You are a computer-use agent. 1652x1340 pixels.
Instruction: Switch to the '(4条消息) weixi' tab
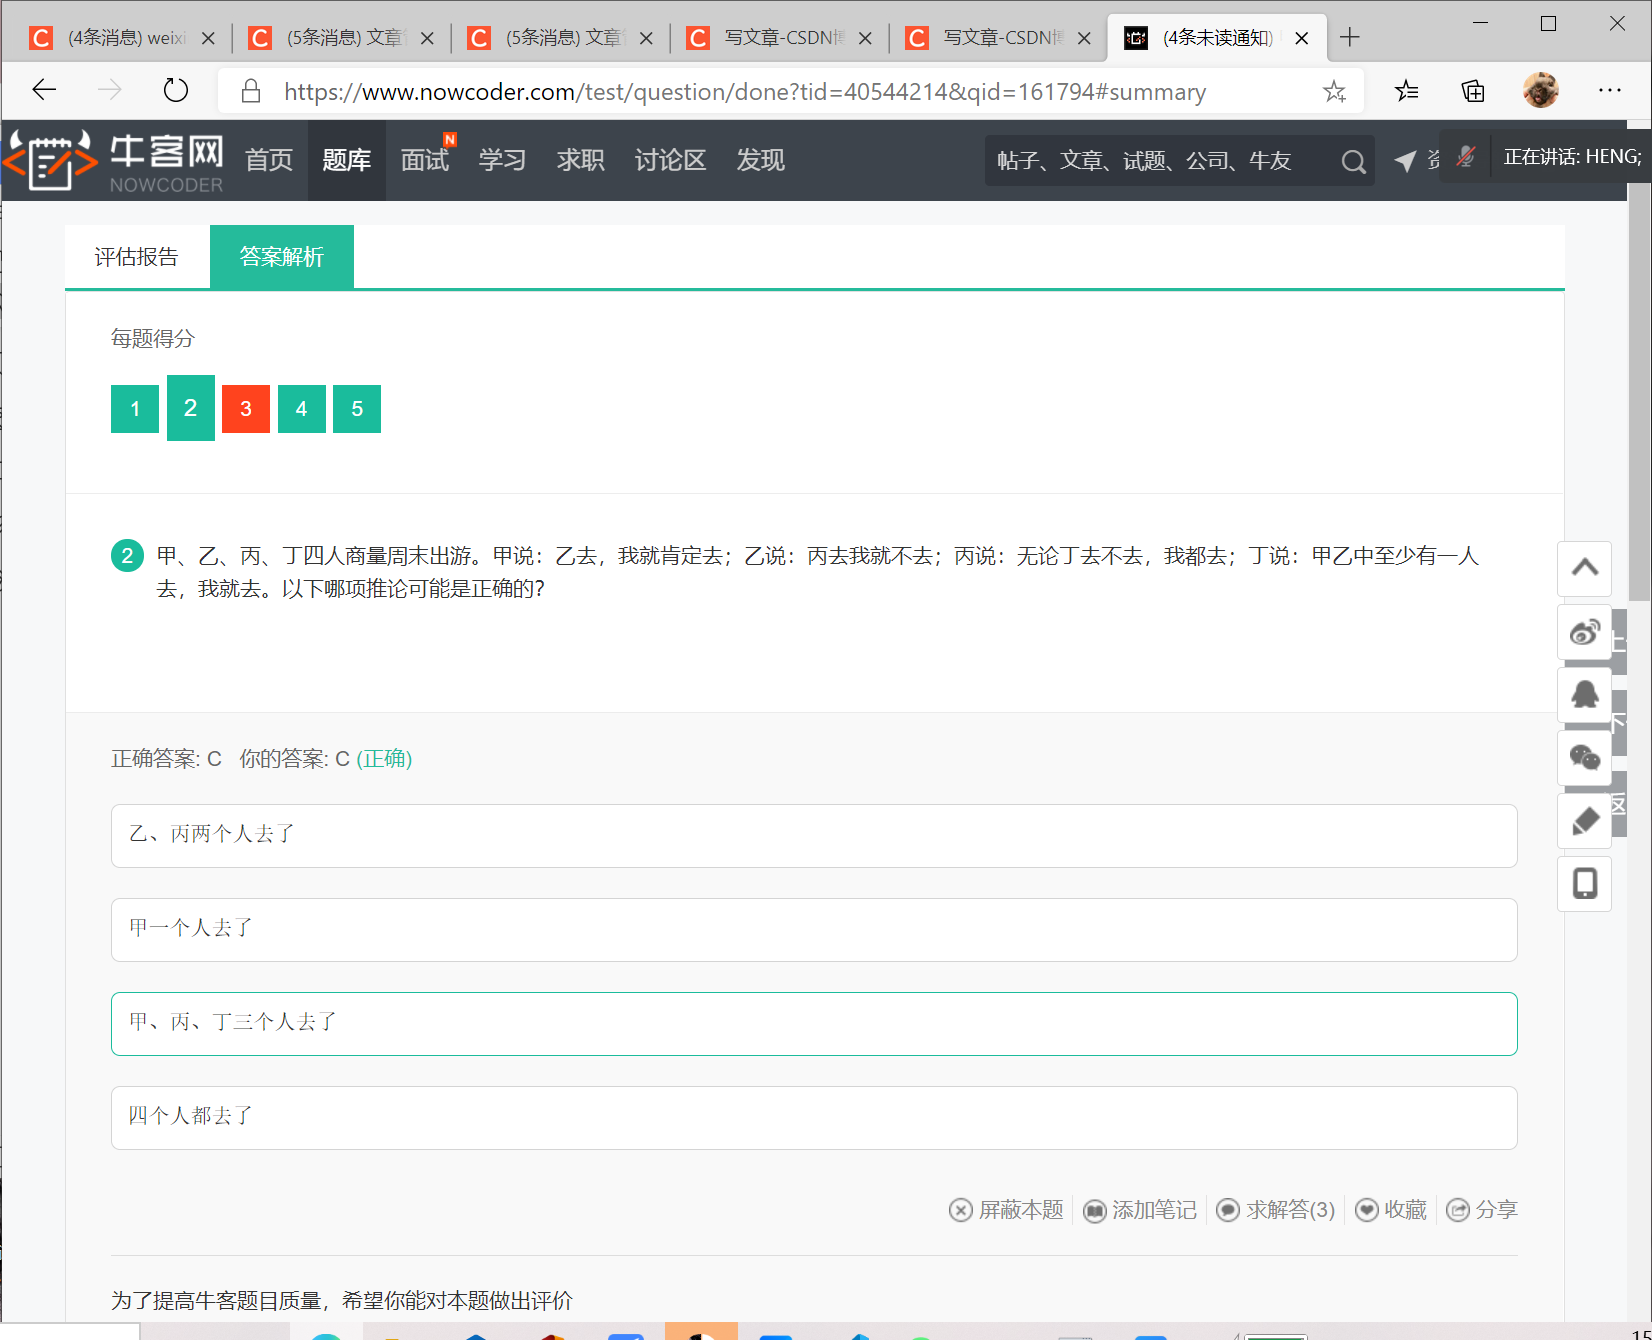(x=122, y=38)
